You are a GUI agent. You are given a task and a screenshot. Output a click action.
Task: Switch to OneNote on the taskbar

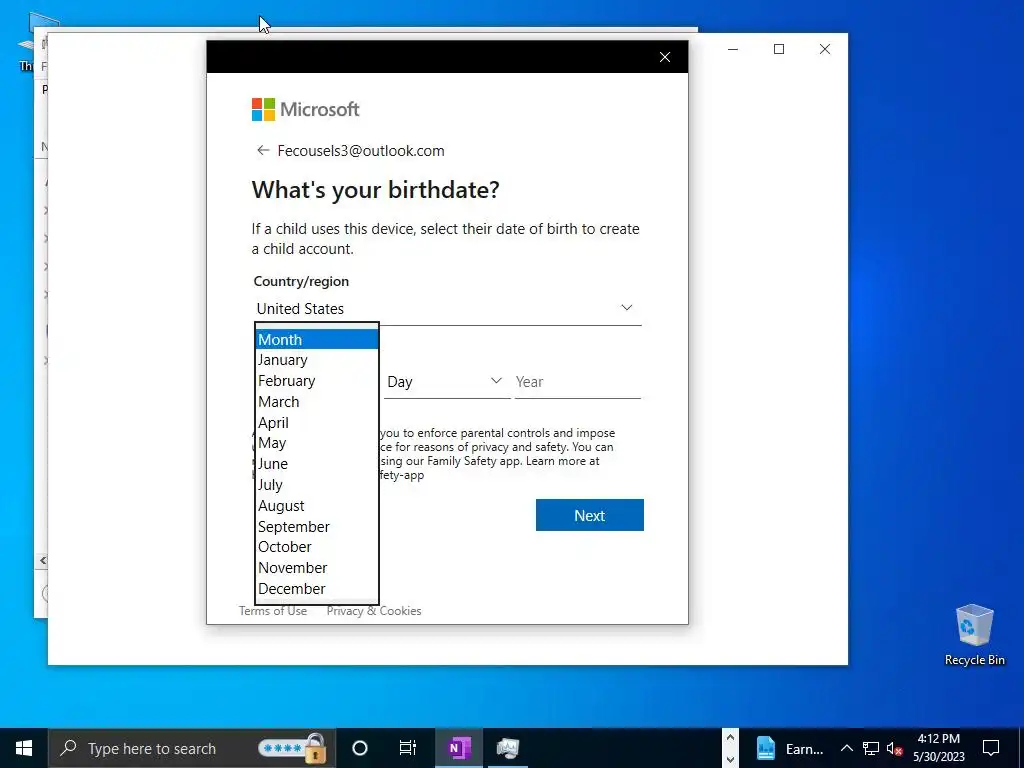click(459, 748)
